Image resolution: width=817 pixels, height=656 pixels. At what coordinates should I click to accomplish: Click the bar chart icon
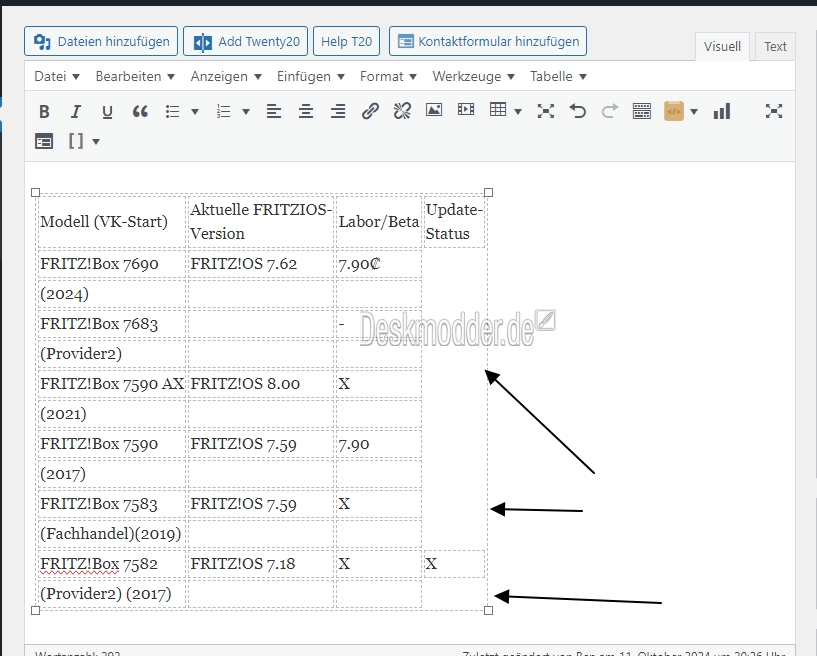(722, 111)
